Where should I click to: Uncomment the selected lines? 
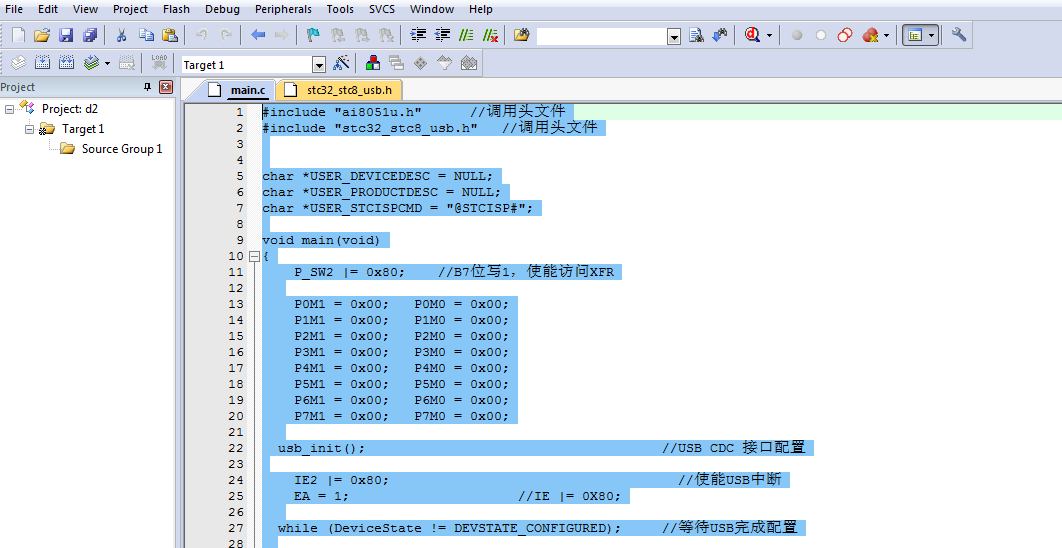pos(490,35)
